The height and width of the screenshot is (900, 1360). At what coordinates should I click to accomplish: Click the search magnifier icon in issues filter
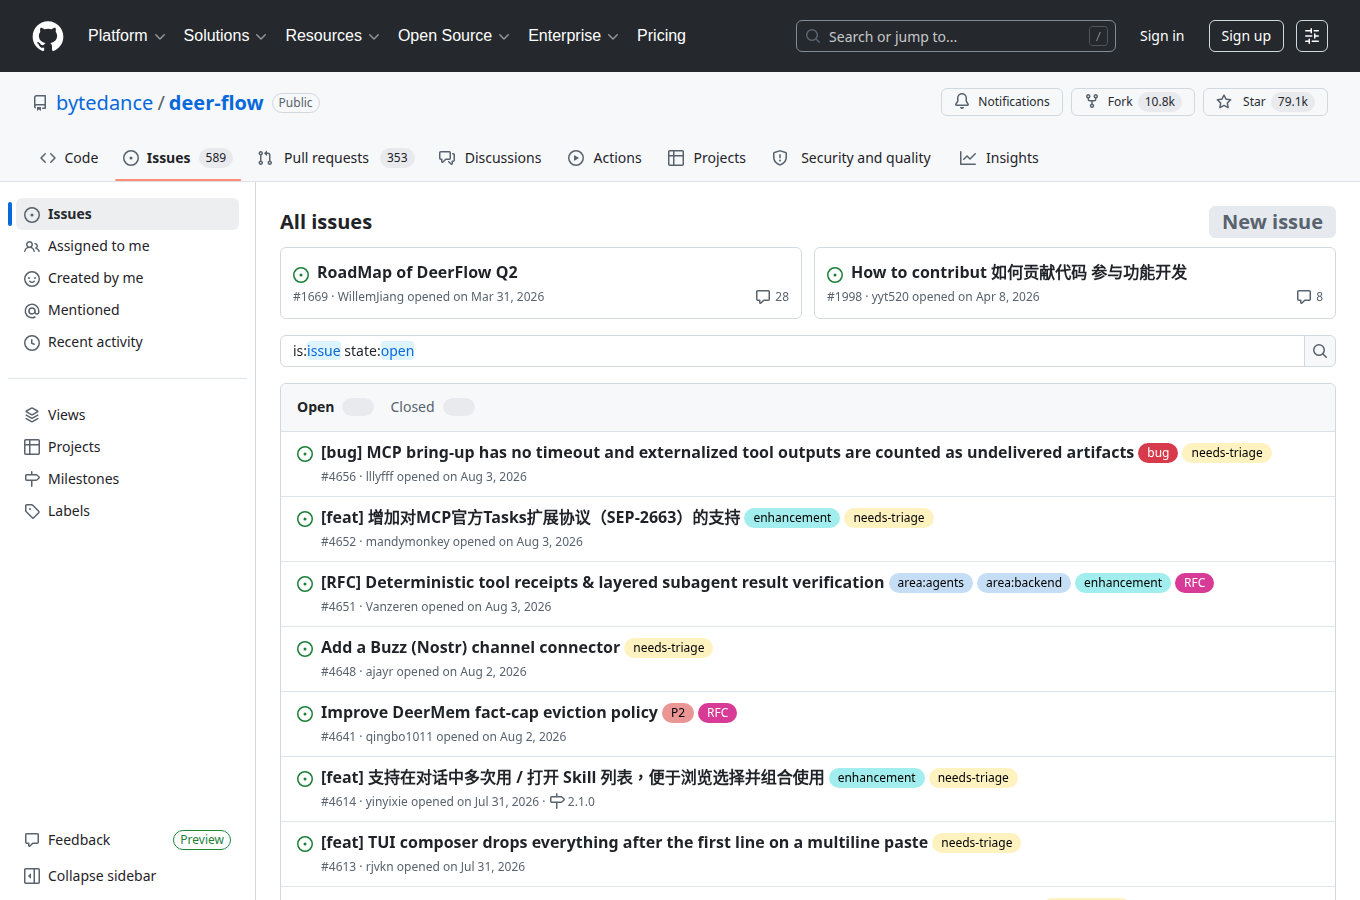[1320, 351]
